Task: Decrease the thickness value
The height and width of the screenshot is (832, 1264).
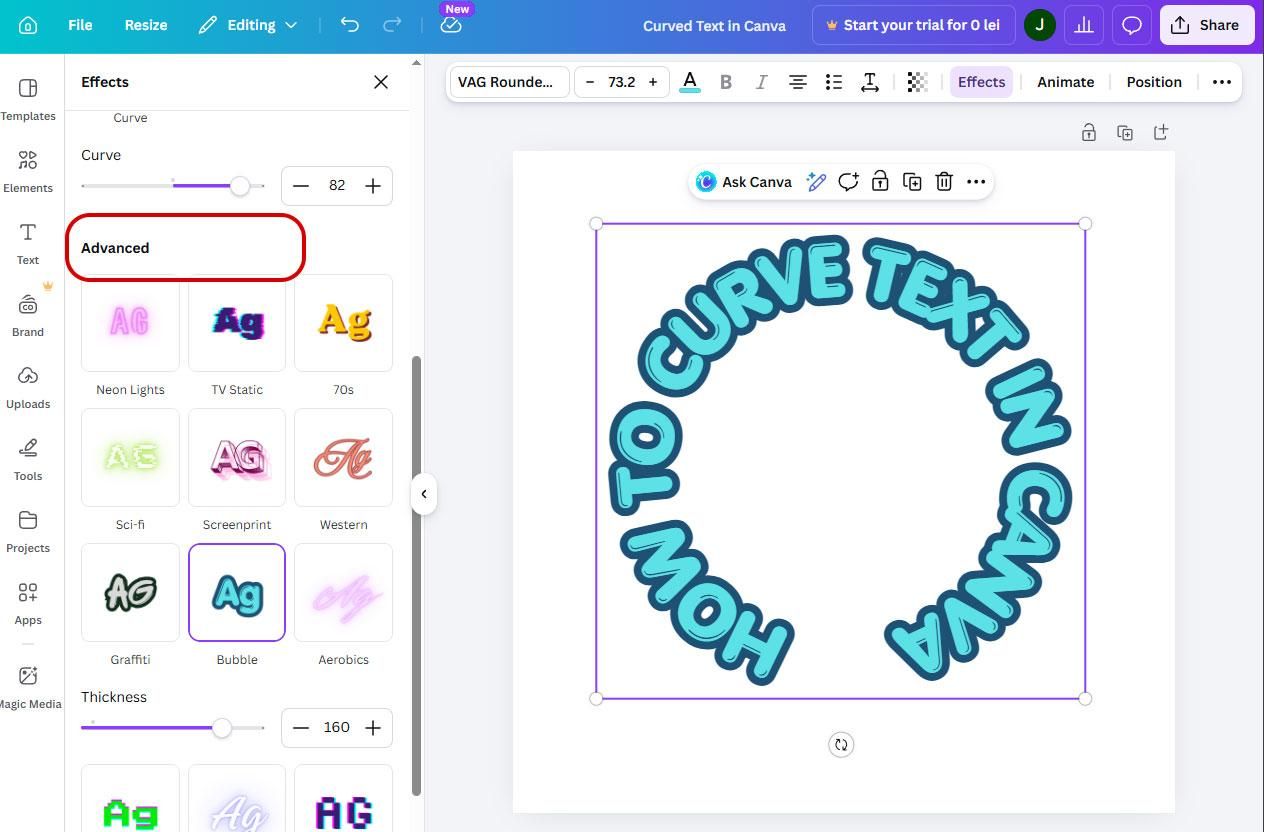Action: click(x=301, y=728)
